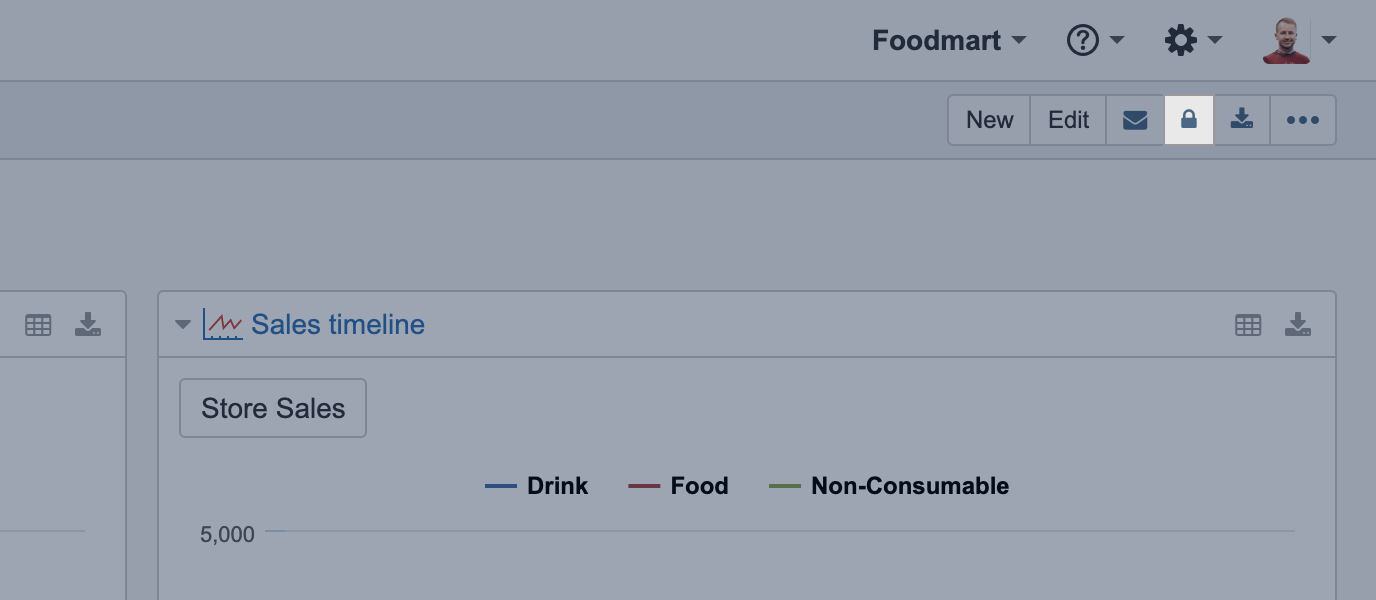Collapse the Sales timeline panel

click(x=182, y=325)
